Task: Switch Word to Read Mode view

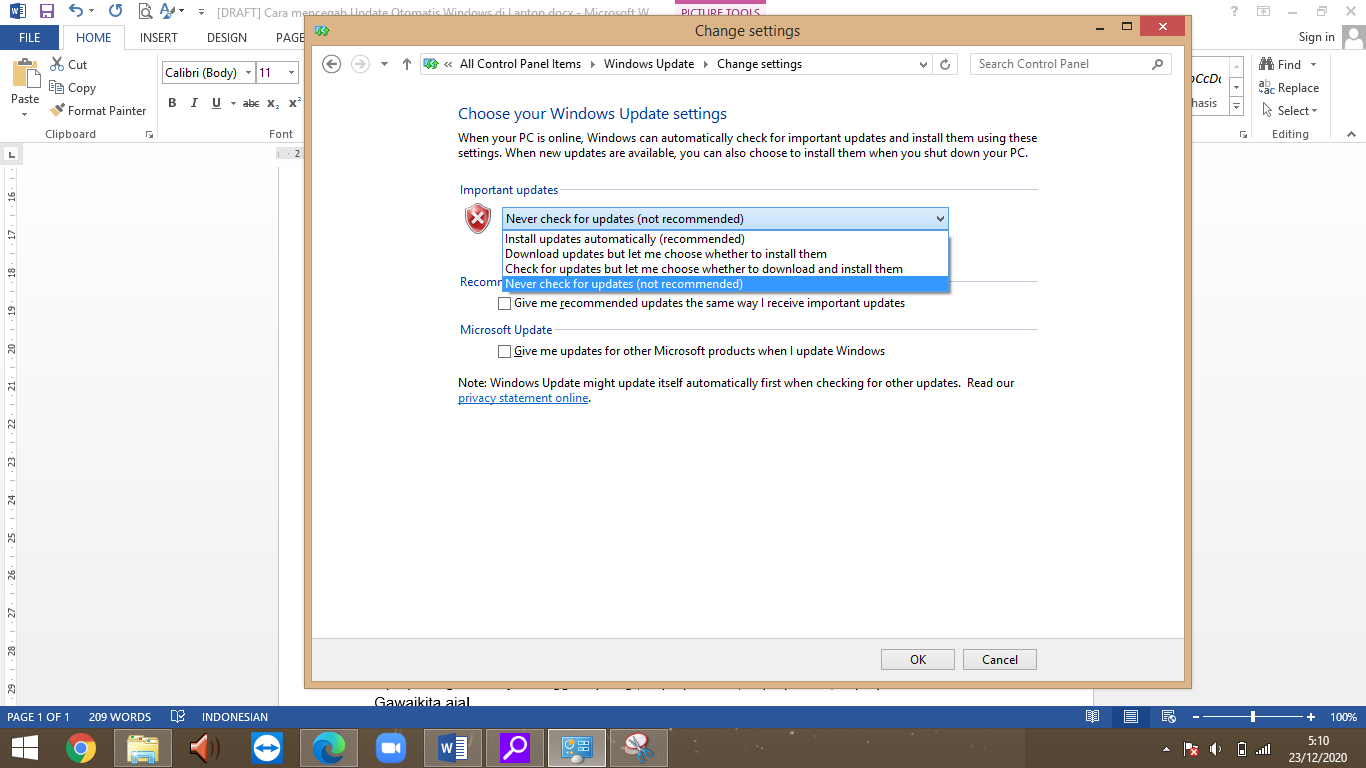Action: coord(1093,717)
